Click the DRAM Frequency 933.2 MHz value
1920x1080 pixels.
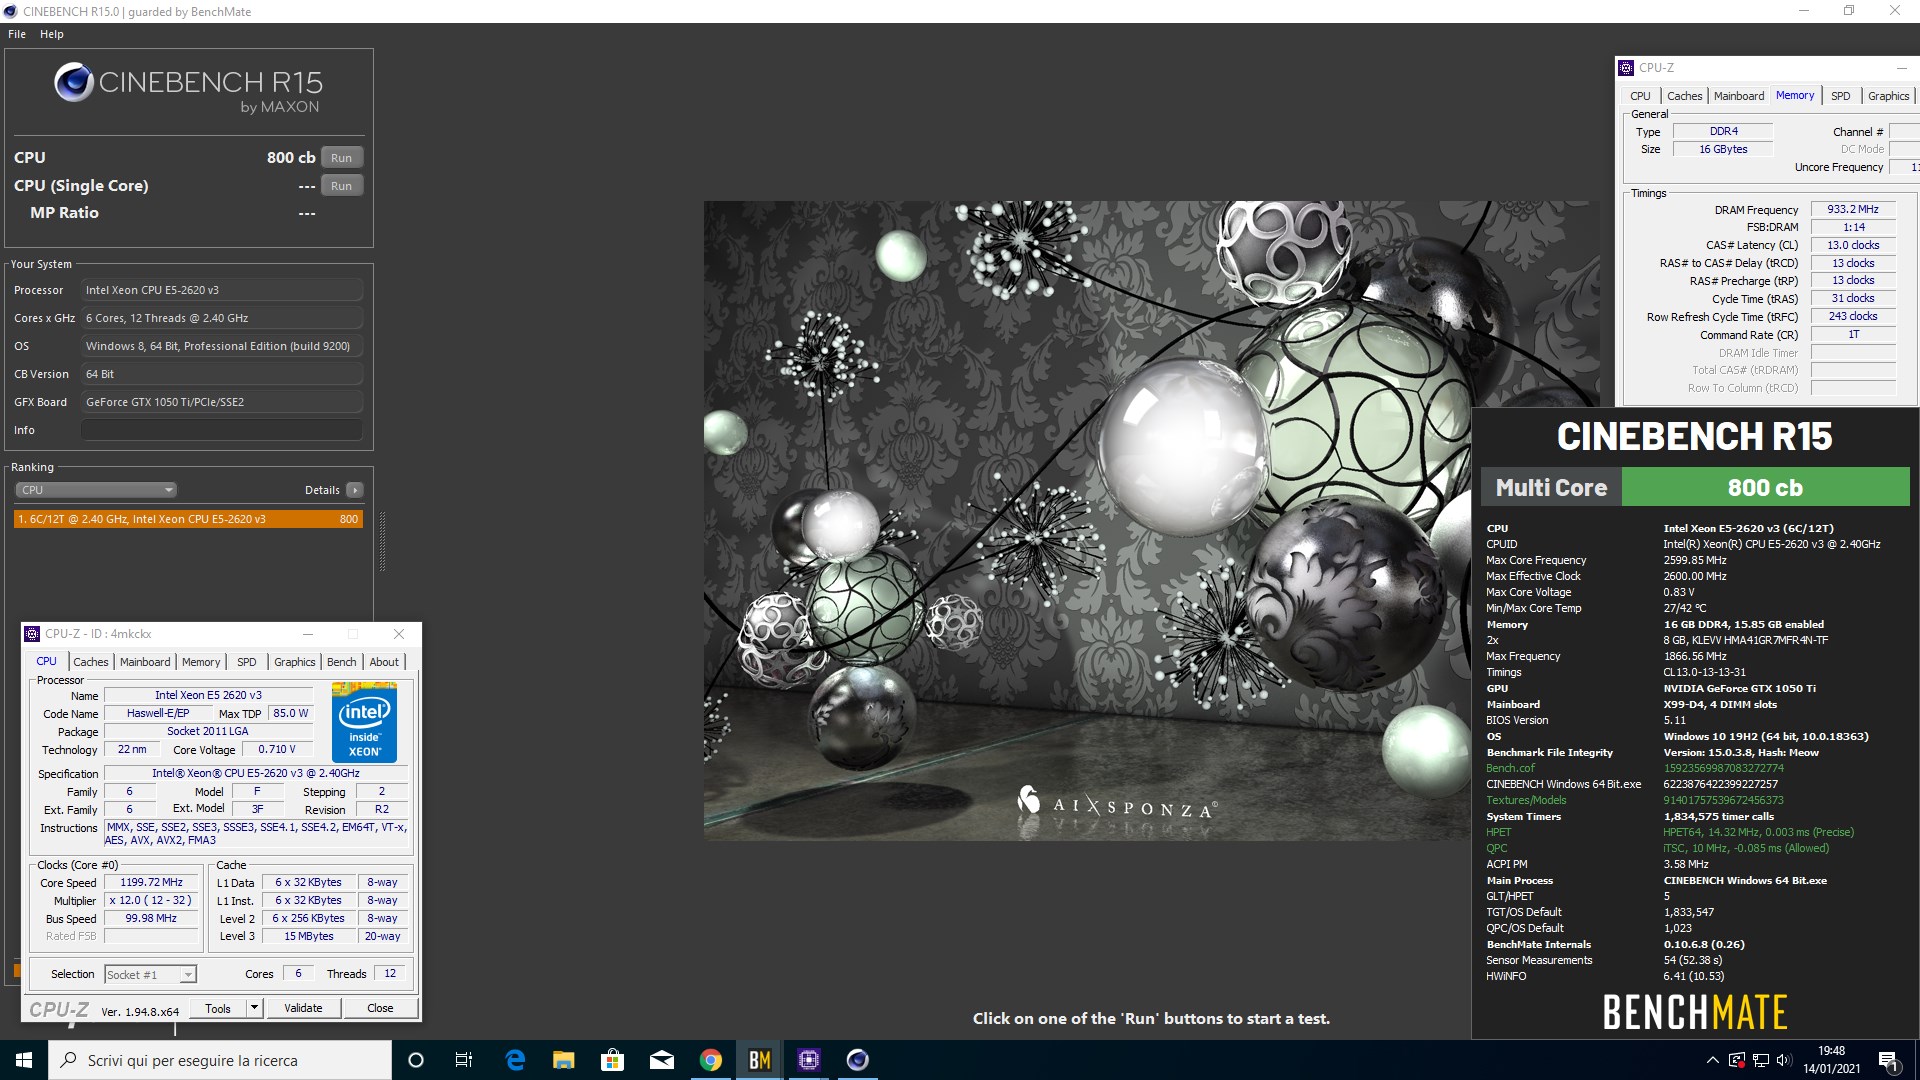(x=1853, y=210)
